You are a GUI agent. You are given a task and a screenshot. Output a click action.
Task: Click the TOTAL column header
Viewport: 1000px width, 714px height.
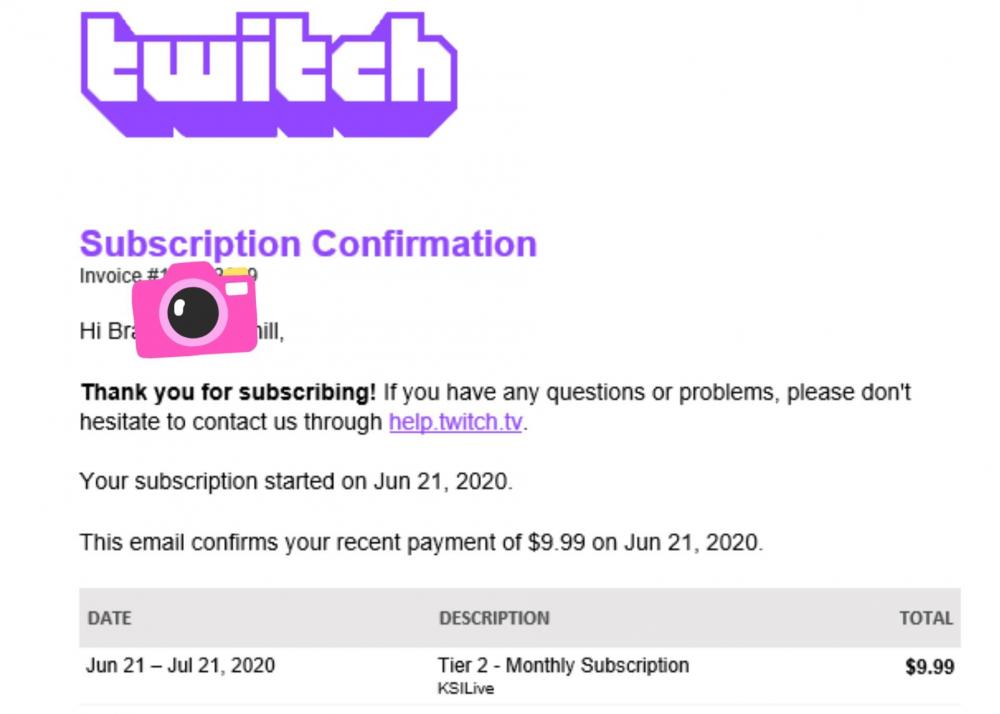coord(926,618)
